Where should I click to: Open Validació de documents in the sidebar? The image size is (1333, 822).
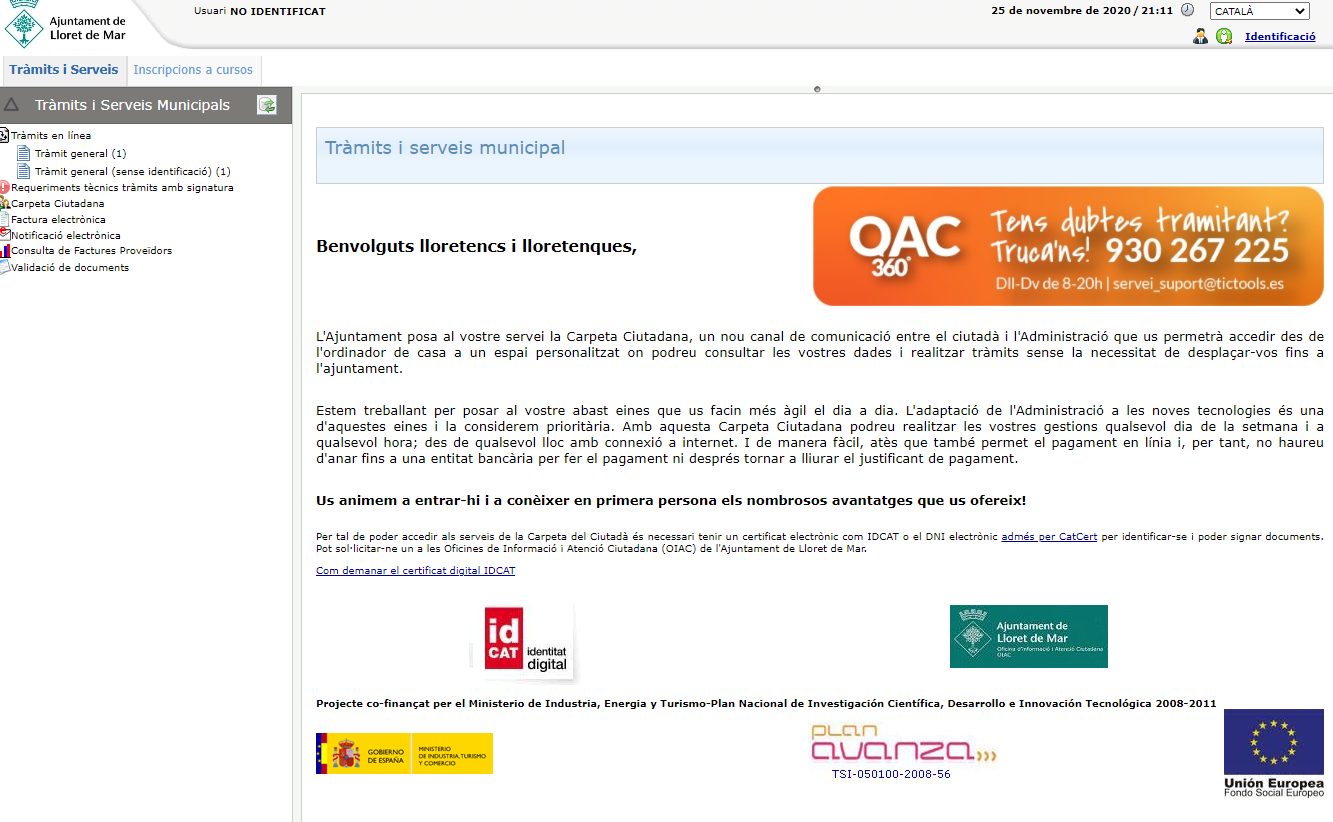[69, 267]
